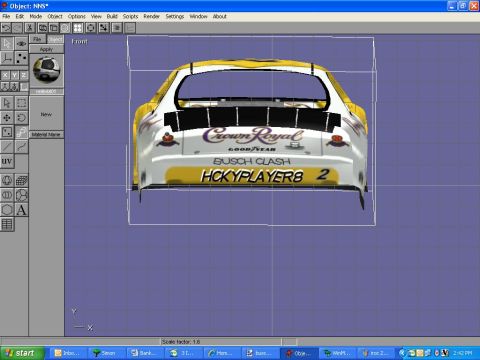The width and height of the screenshot is (480, 360).
Task: Select the Text A tool
Action: coord(21,210)
